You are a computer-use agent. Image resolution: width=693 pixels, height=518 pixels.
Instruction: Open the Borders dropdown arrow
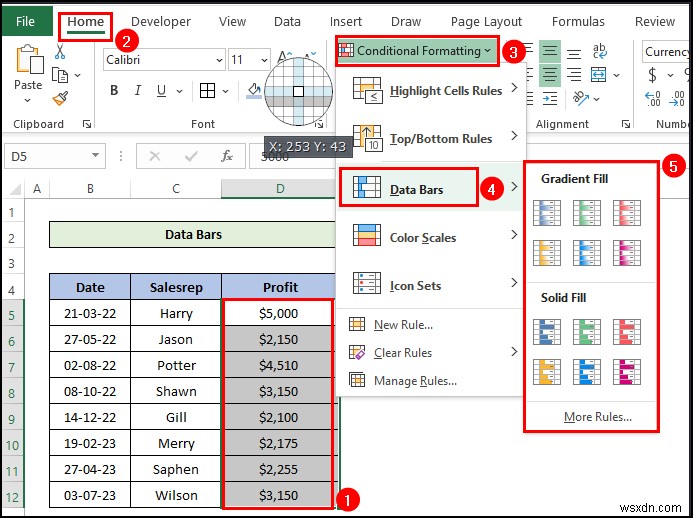(x=226, y=91)
